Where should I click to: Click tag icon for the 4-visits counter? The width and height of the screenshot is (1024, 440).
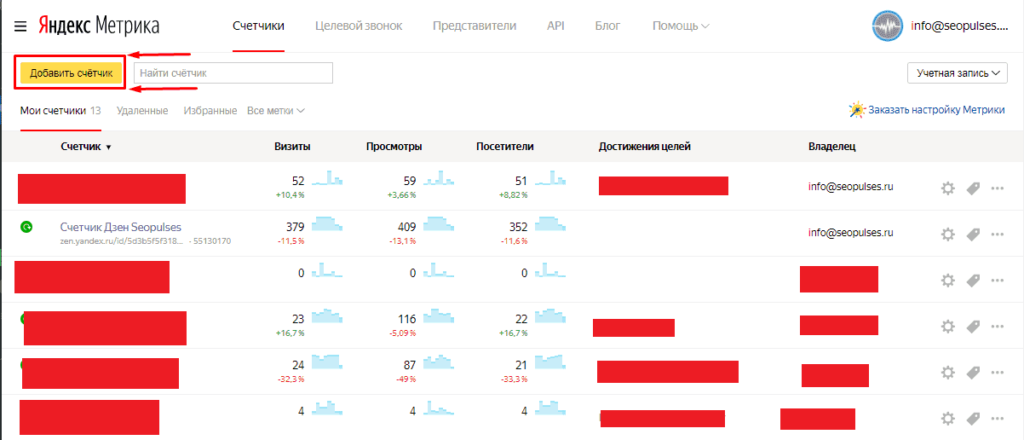[973, 418]
